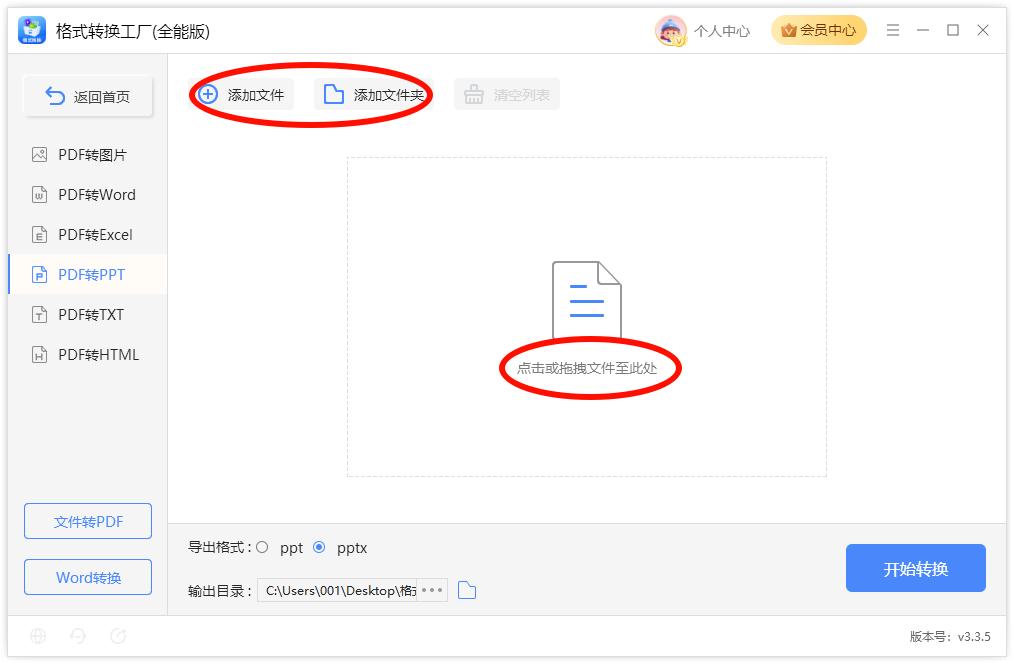Open PDF转TXT in the sidebar

click(x=88, y=315)
